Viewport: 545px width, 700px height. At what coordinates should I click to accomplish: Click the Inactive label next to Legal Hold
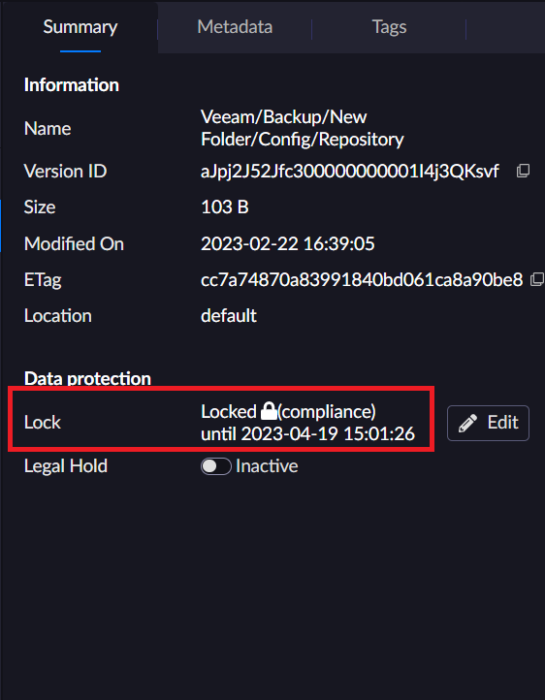coord(267,466)
